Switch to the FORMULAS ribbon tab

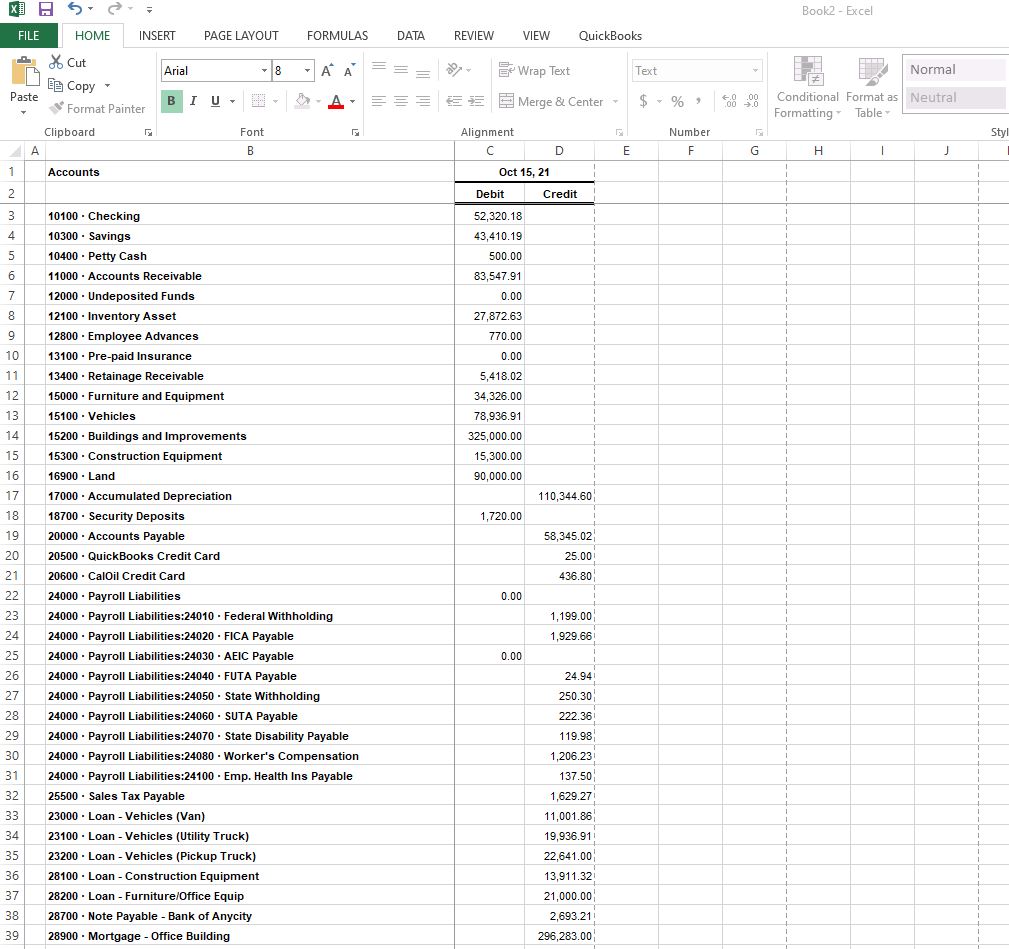(x=337, y=35)
